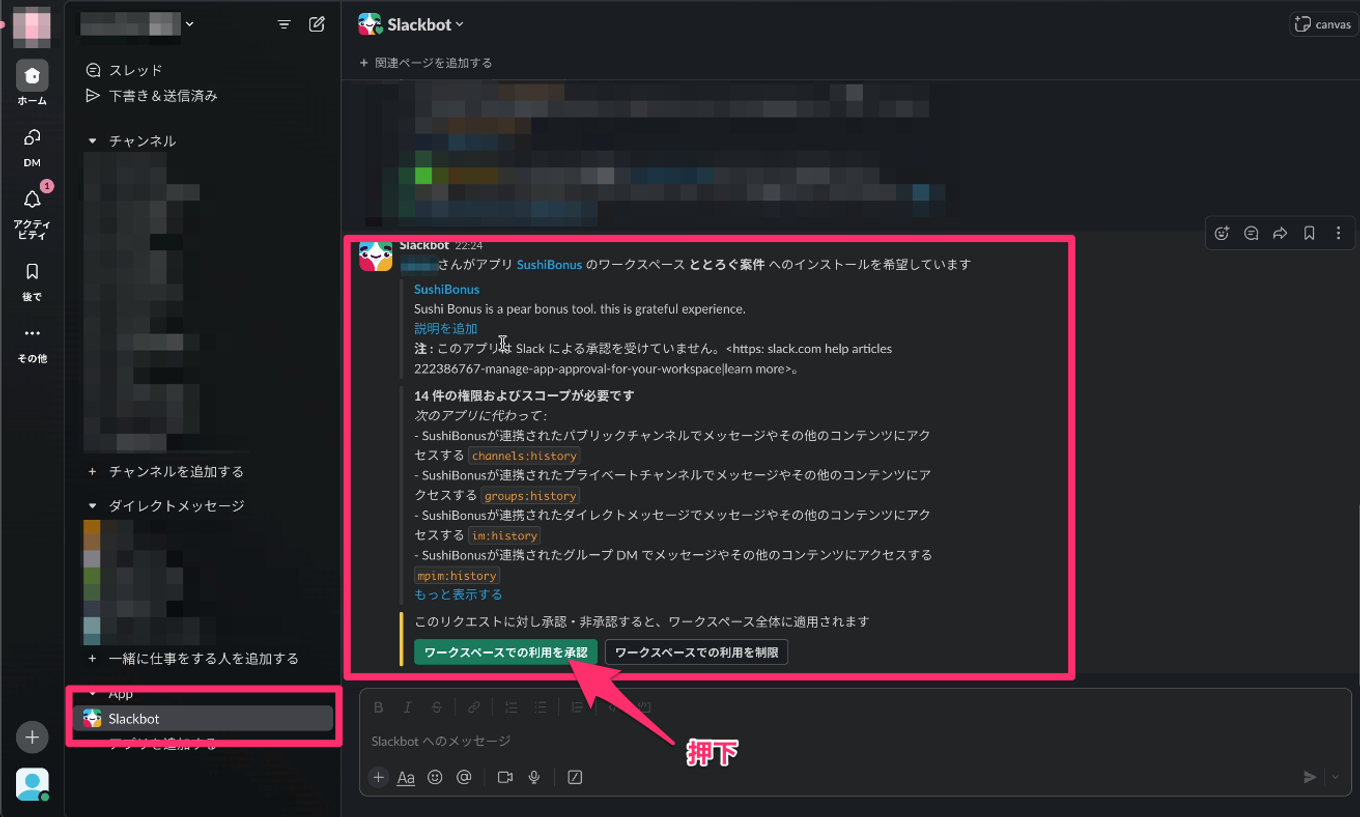Click the Slackbot message input field
Image resolution: width=1360 pixels, height=817 pixels.
(855, 741)
